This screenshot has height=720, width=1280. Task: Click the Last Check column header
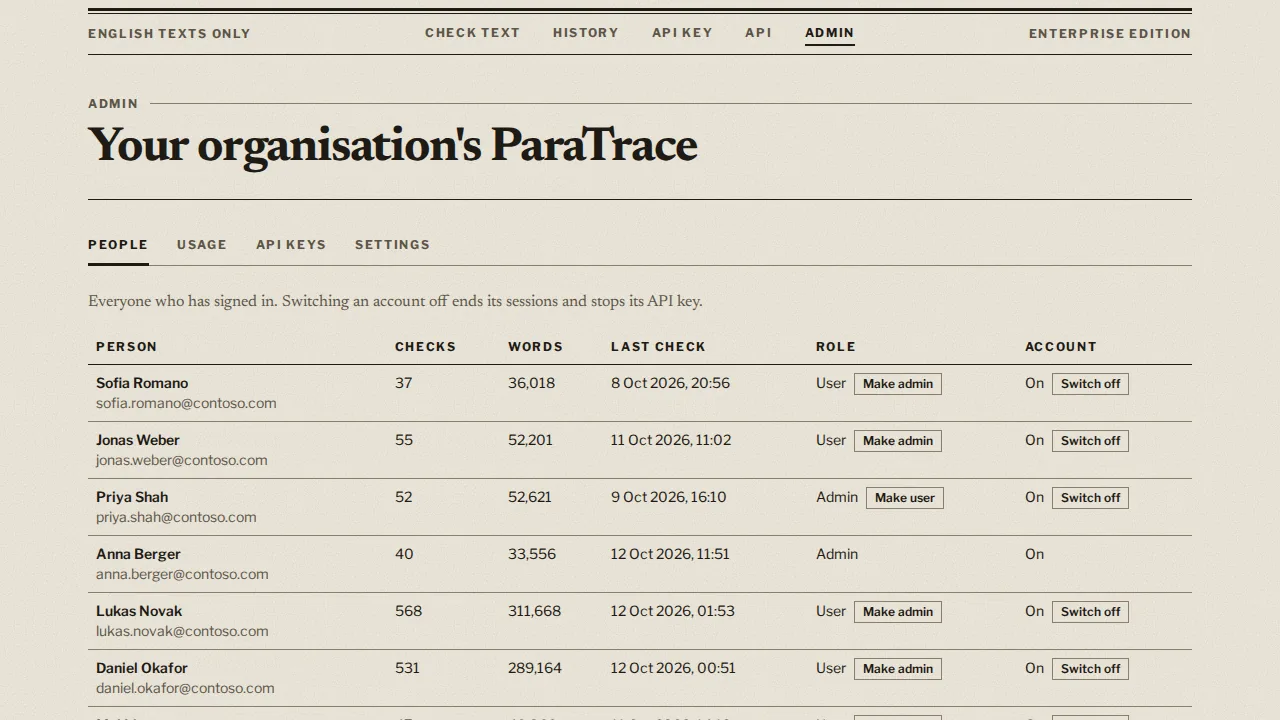point(659,347)
